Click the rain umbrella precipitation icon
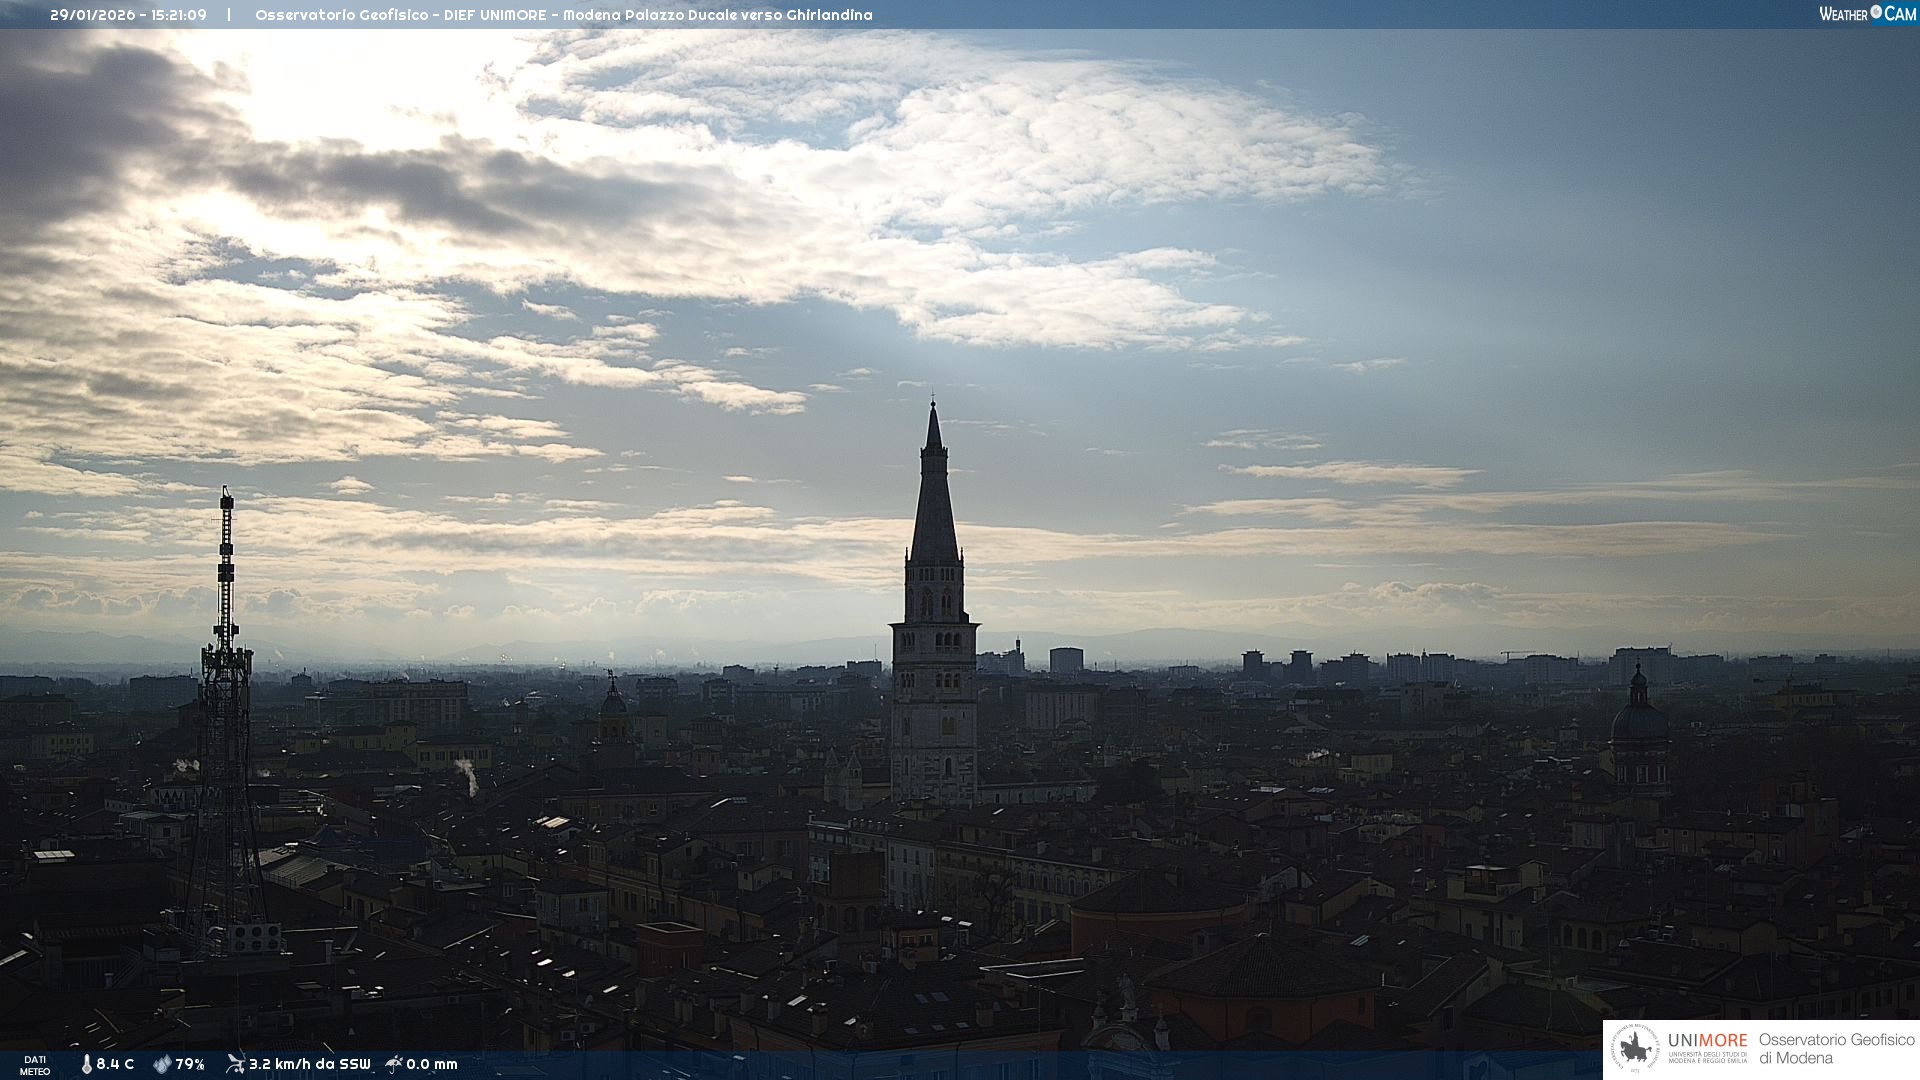1920x1080 pixels. pos(394,1064)
